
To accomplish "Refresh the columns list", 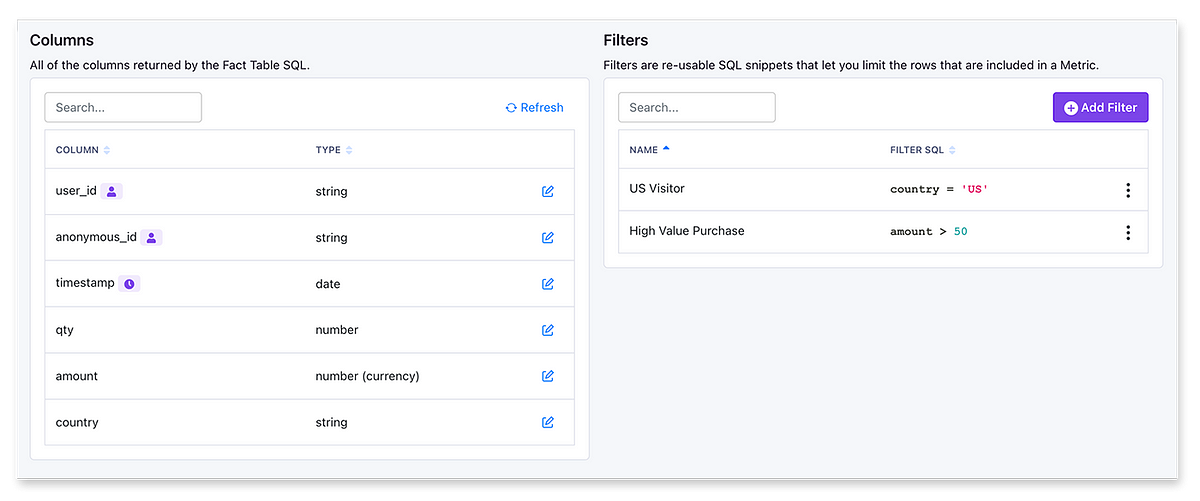I will 535,108.
